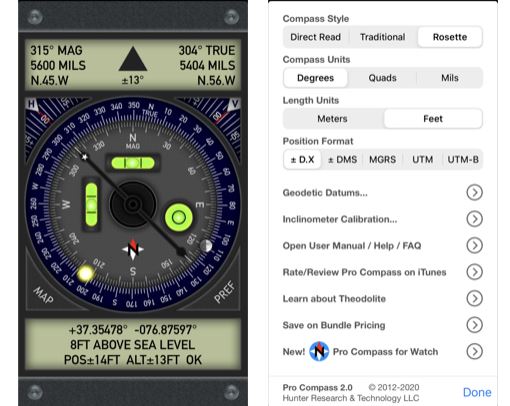
Task: Open preferences via the PREF corner
Action: click(x=224, y=292)
